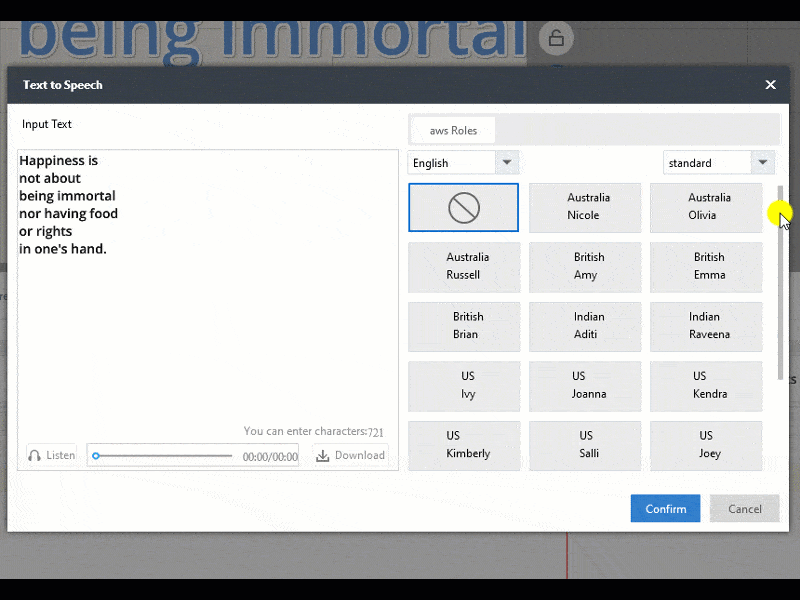
Task: Click the yellow cursor highlight on scrollbar
Action: point(779,213)
